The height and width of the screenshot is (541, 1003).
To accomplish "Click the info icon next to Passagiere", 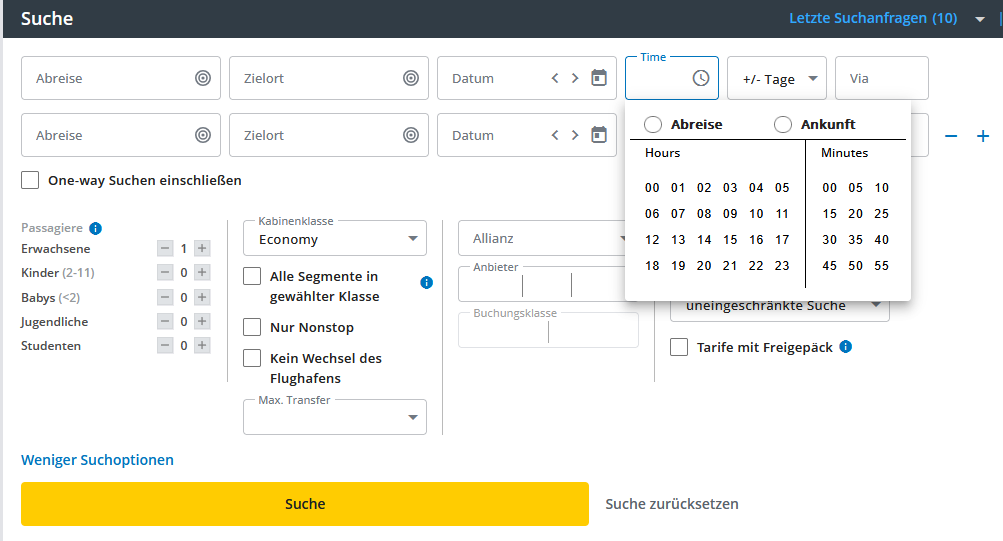I will tap(95, 228).
